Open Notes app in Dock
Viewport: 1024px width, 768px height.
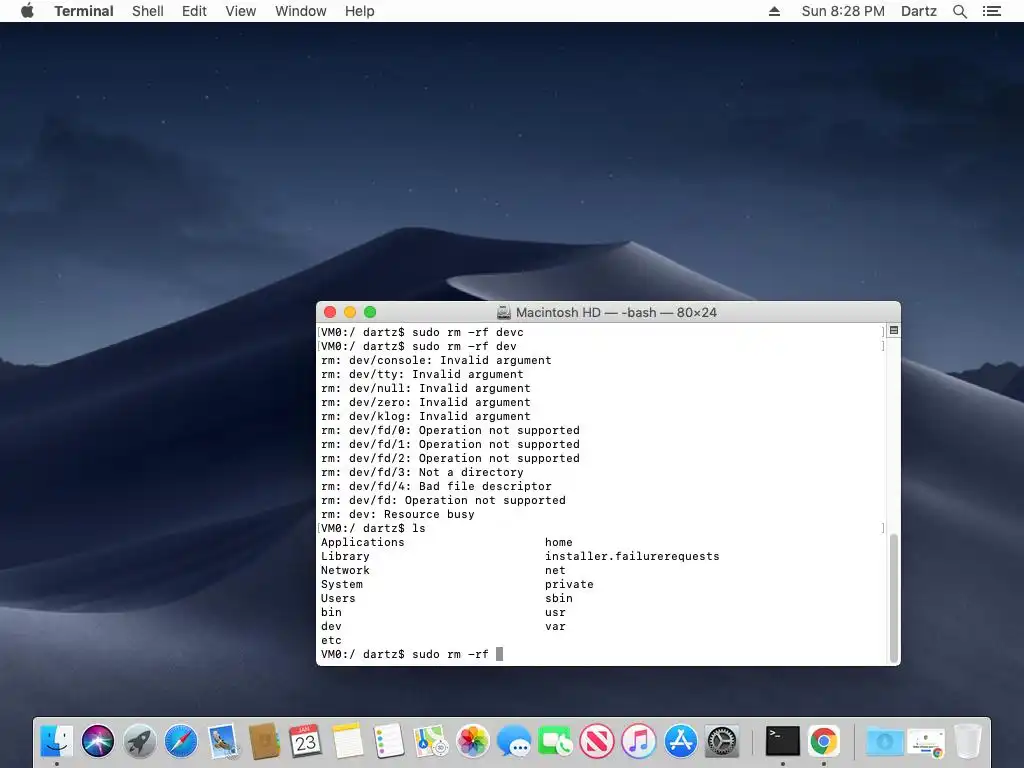click(347, 741)
